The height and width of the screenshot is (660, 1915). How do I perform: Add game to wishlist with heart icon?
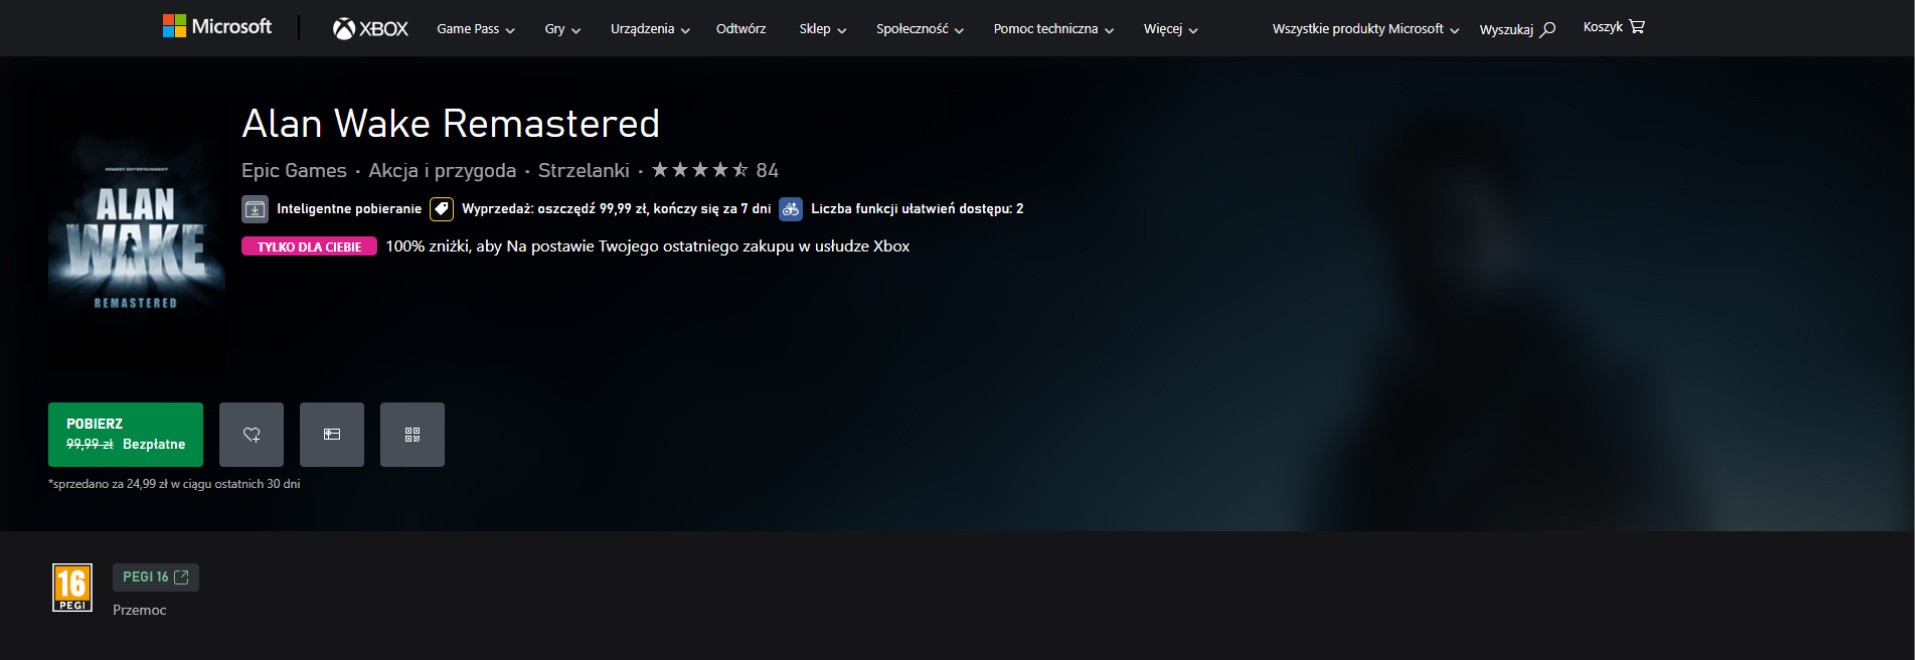click(251, 434)
